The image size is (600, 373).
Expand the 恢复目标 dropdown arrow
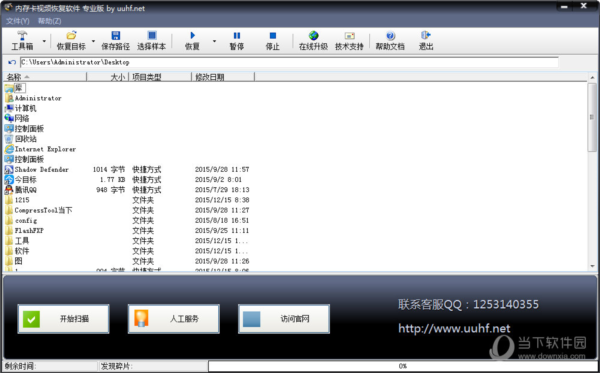(93, 41)
